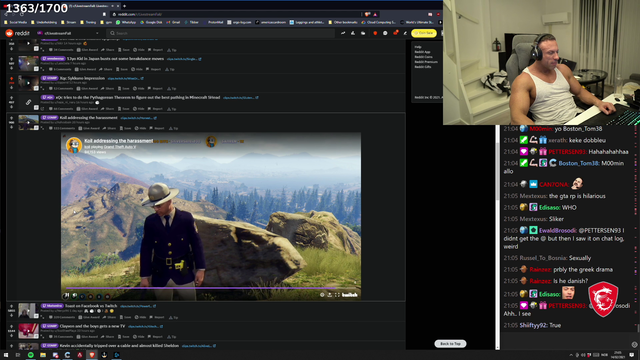The width and height of the screenshot is (640, 360).
Task: Pause the embedded Twitch clip
Action: 66,295
